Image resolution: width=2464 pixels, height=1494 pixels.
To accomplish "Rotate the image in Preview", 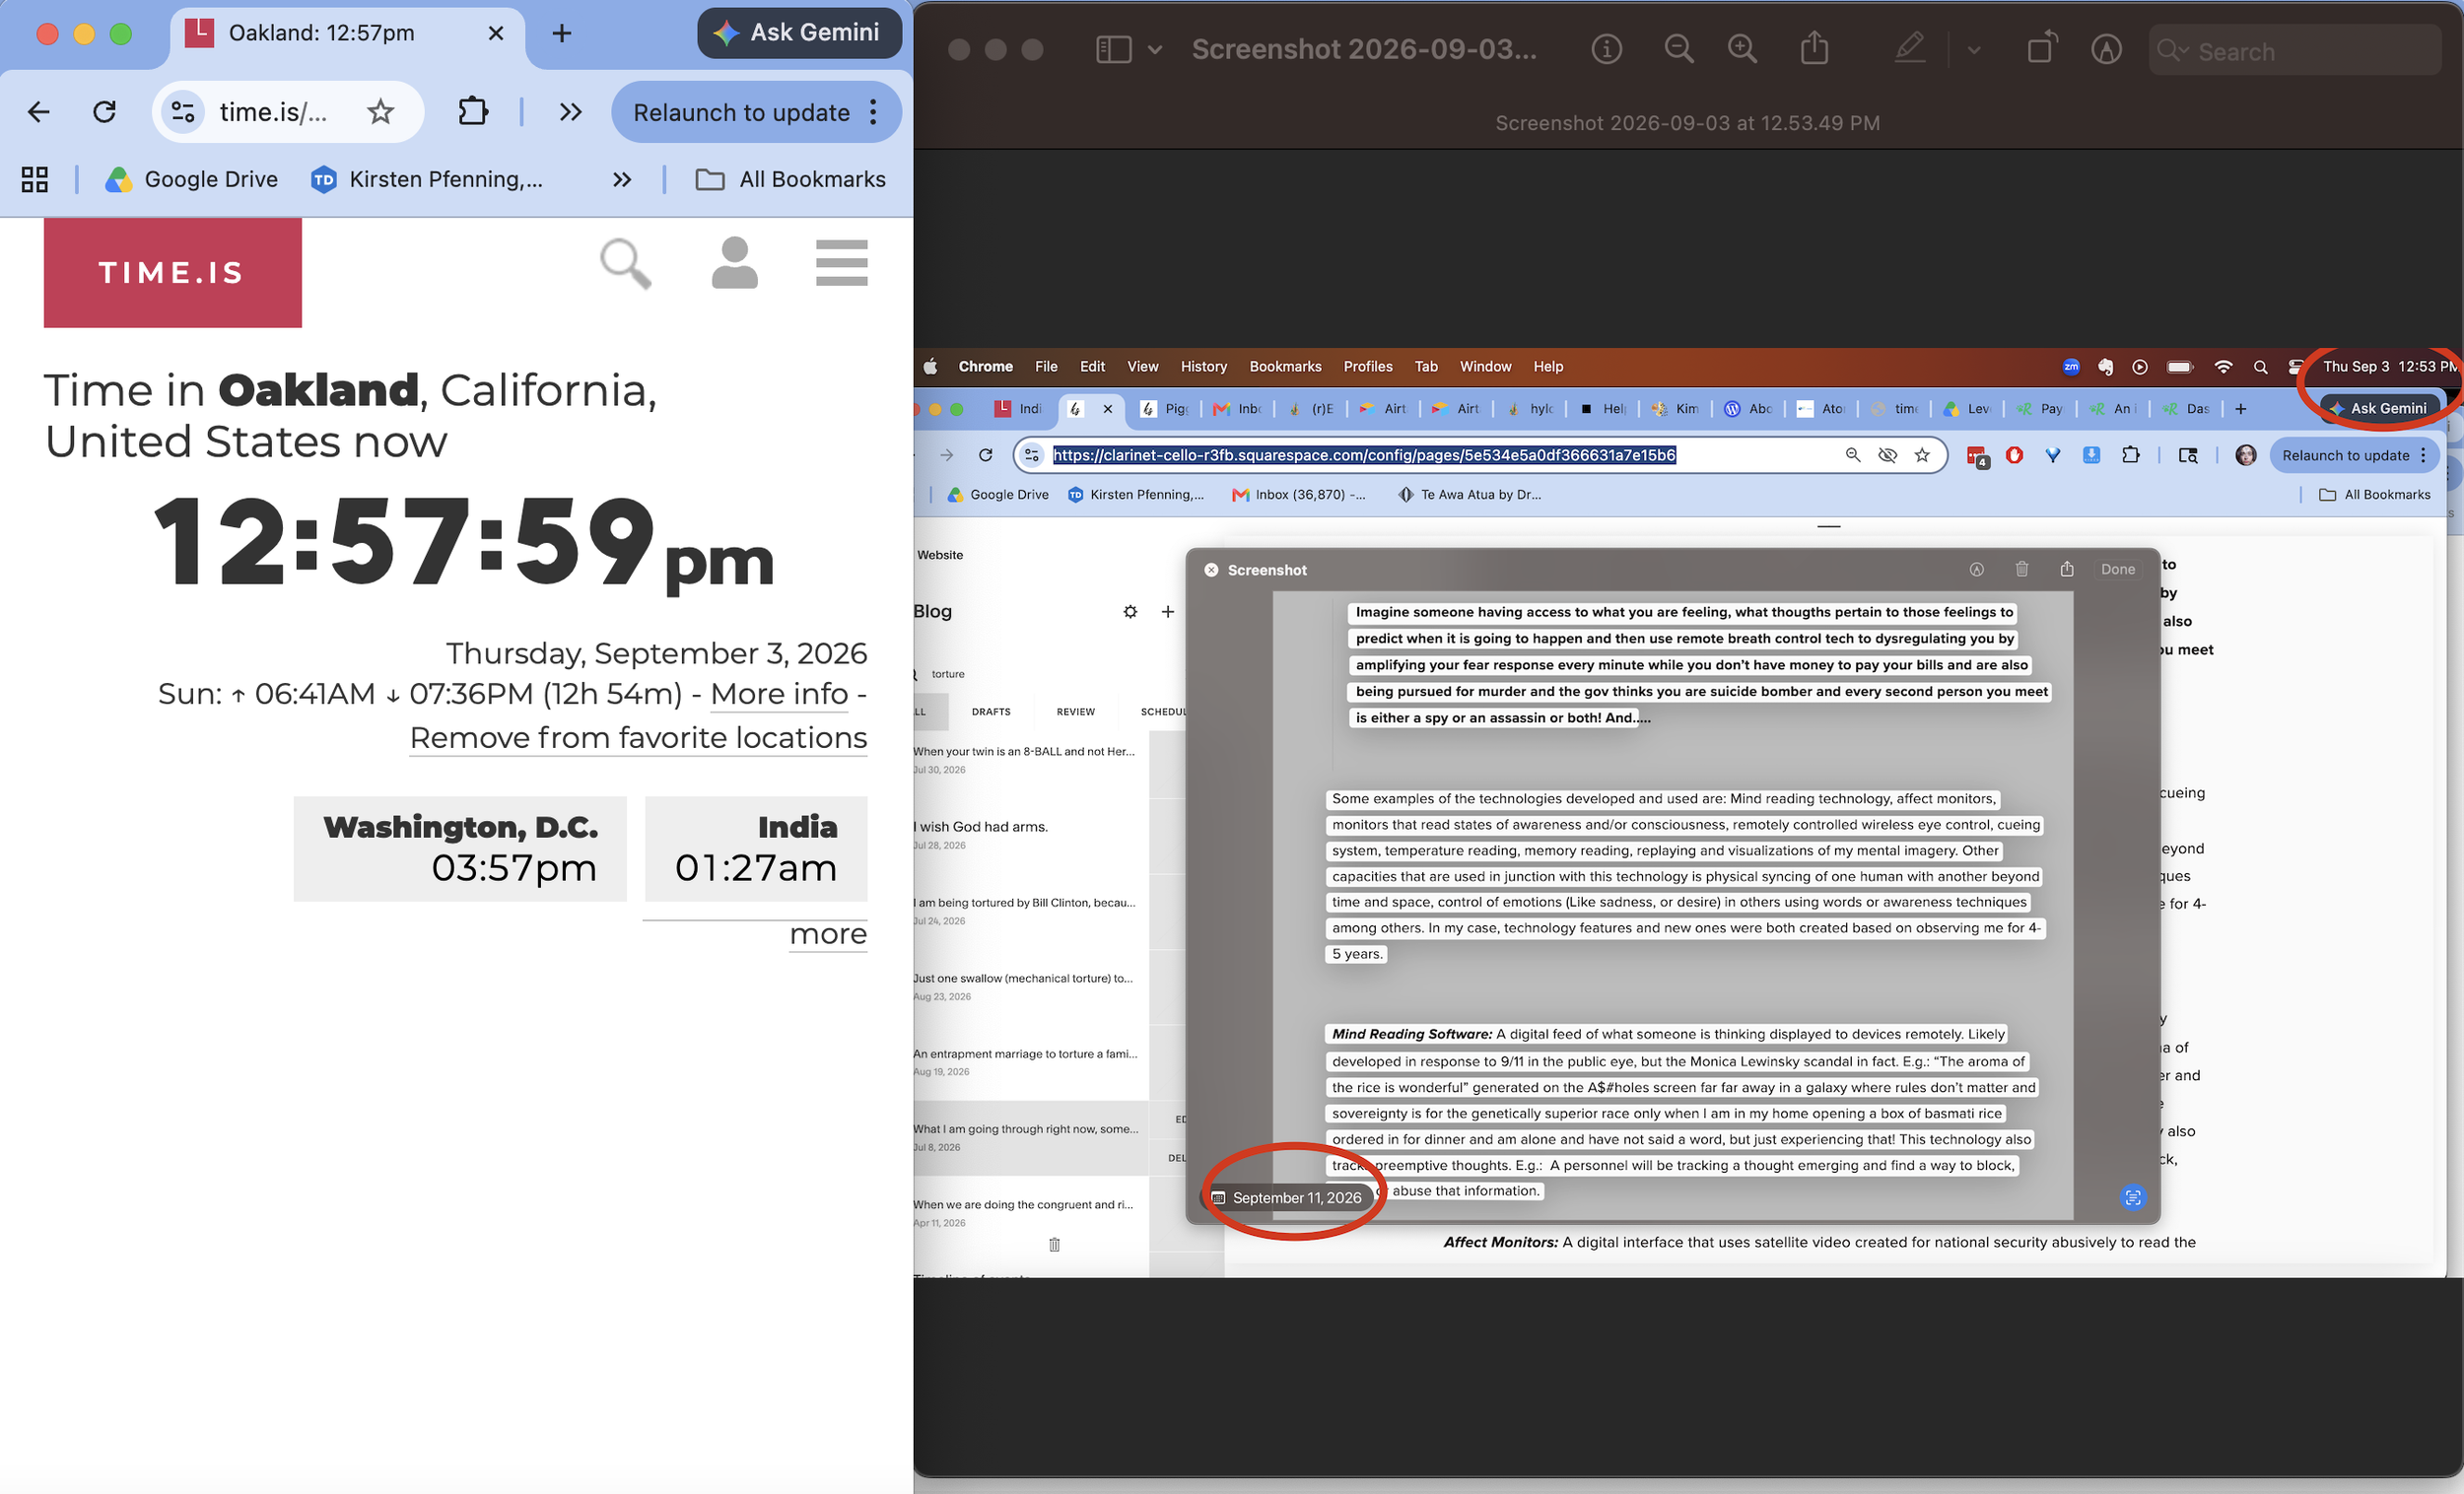I will pos(2041,48).
